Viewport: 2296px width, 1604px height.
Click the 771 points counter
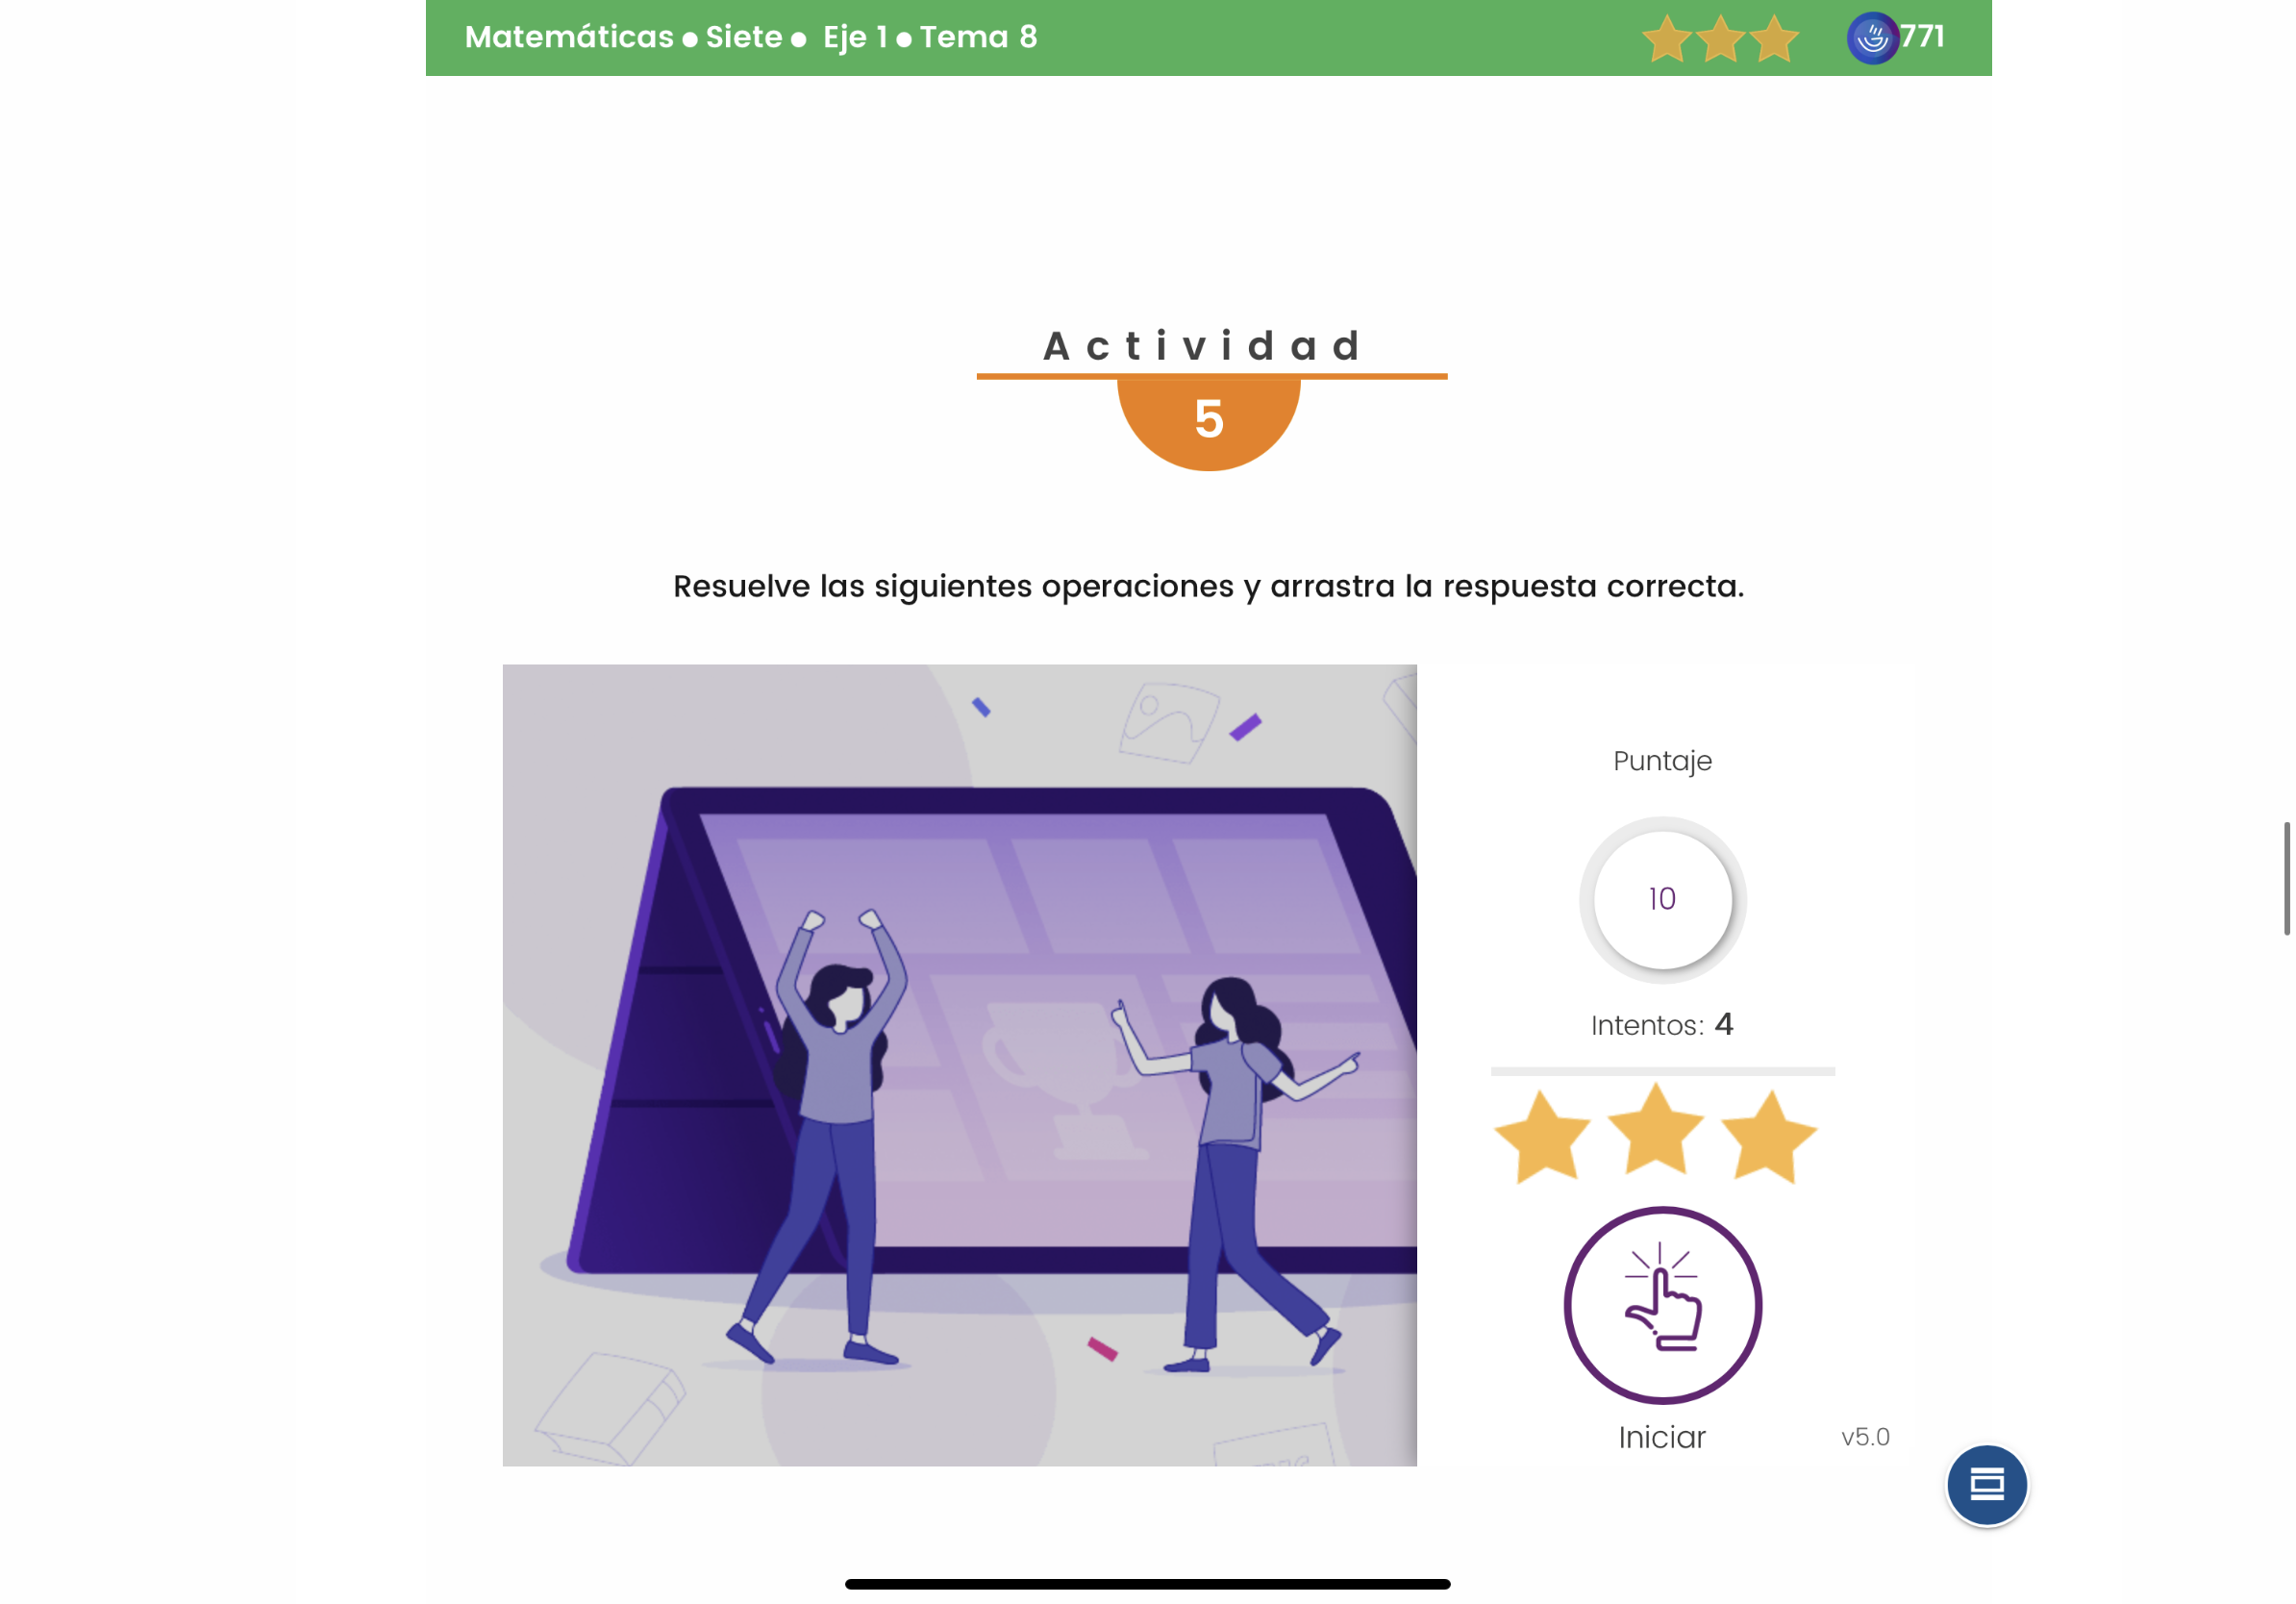pyautogui.click(x=1921, y=36)
